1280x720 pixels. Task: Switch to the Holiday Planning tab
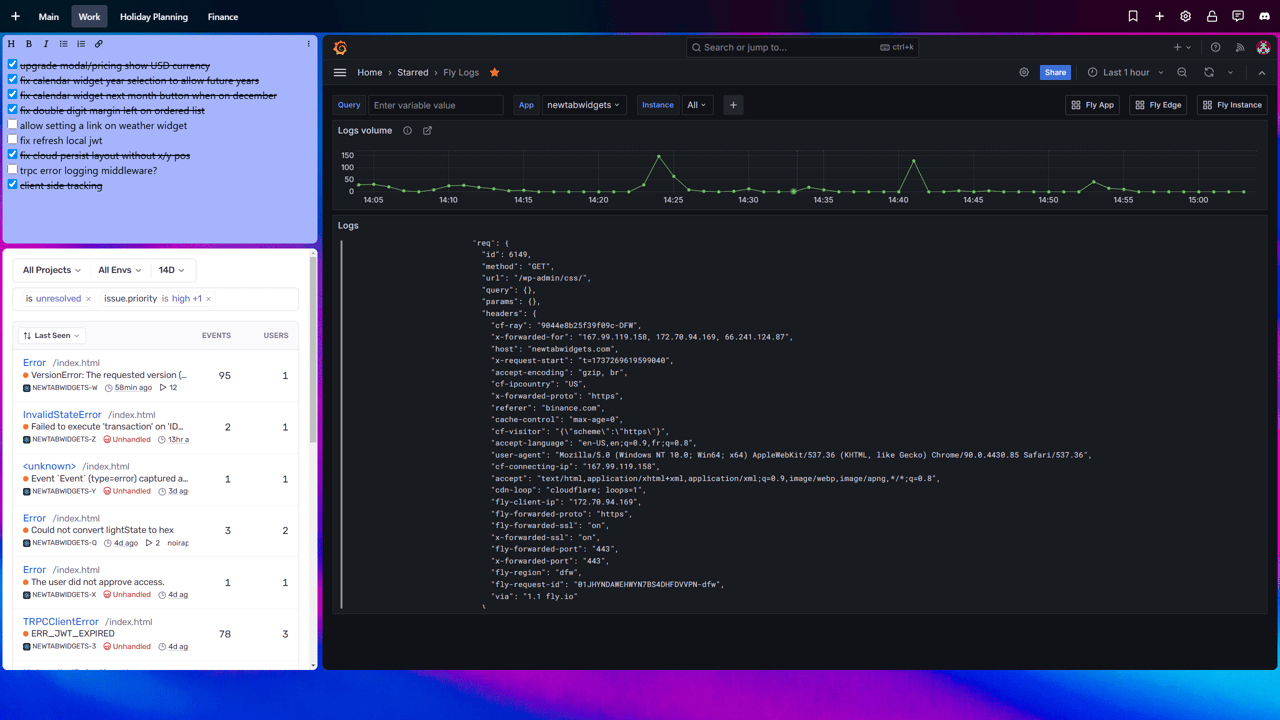(153, 17)
